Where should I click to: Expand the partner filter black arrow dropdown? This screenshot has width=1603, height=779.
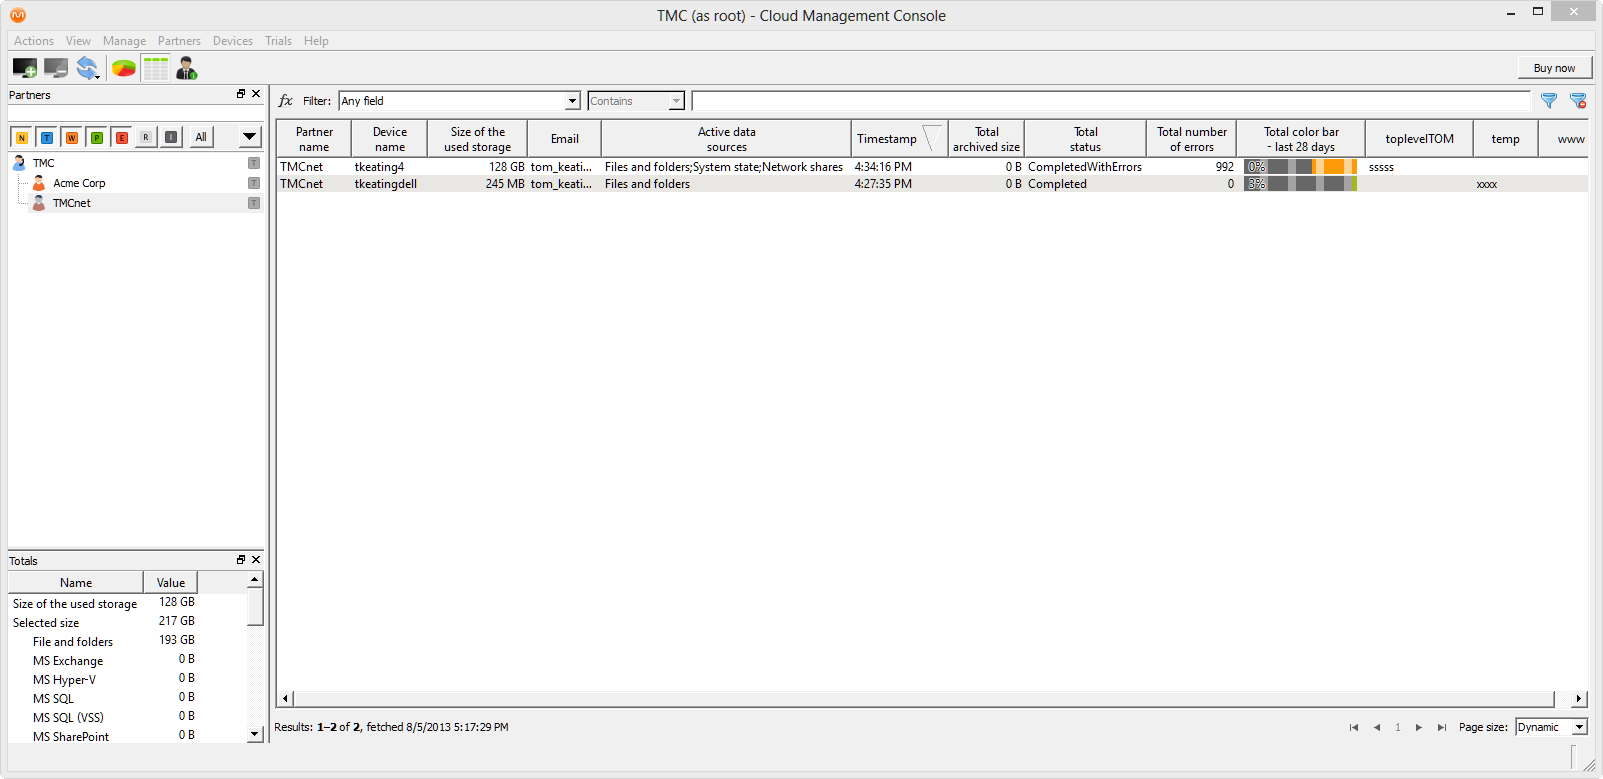pyautogui.click(x=249, y=137)
